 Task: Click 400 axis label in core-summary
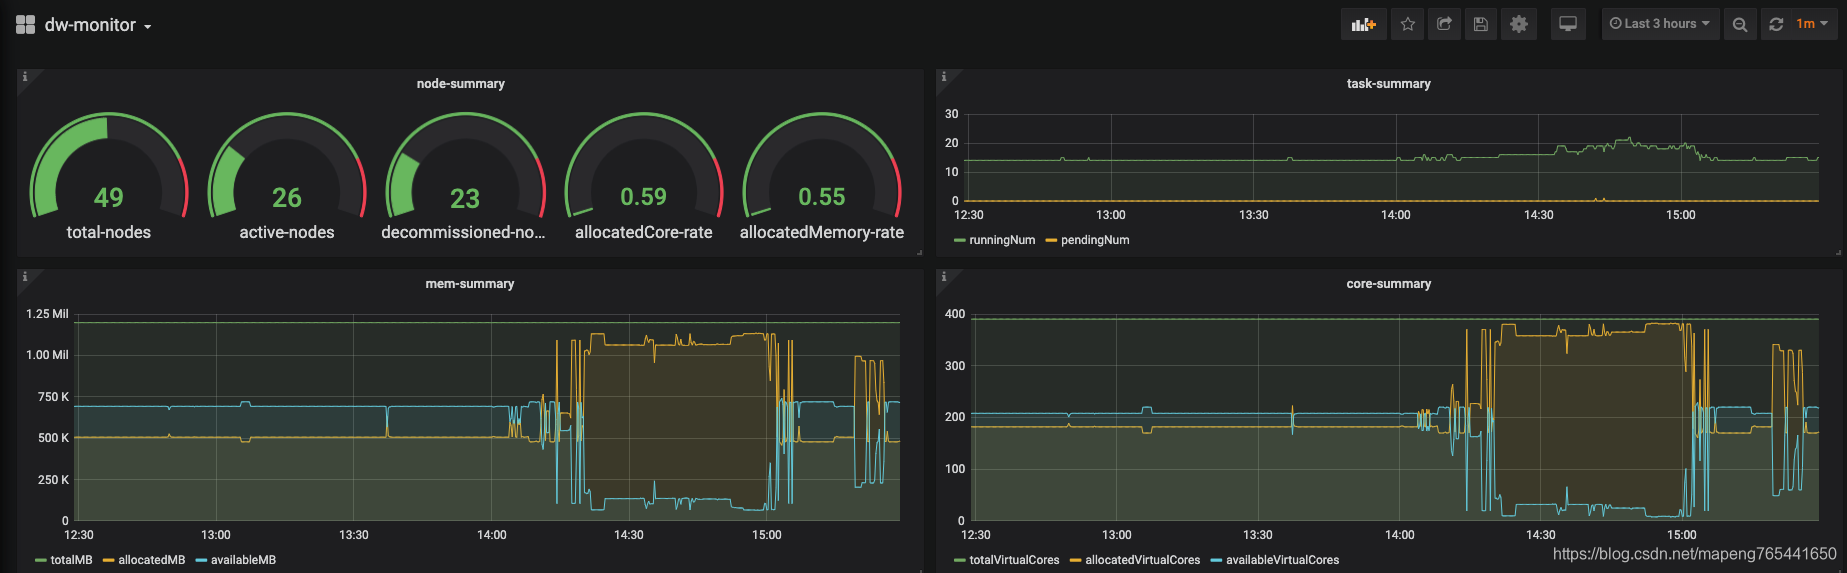click(955, 314)
